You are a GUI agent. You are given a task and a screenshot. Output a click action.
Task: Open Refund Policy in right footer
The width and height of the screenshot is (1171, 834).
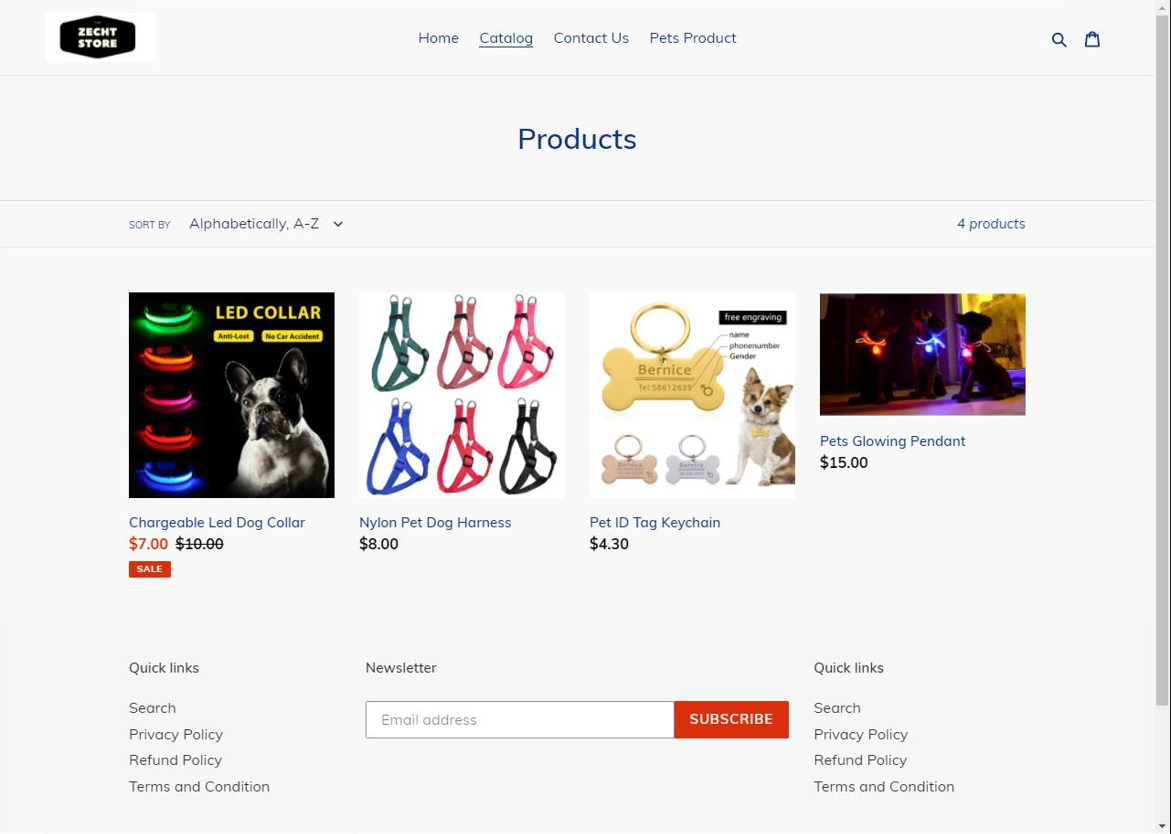click(860, 760)
